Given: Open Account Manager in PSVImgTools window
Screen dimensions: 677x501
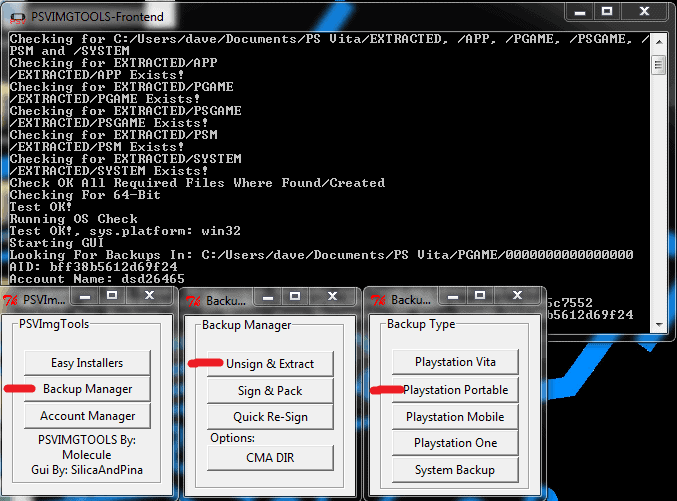Looking at the screenshot, I should tap(87, 416).
